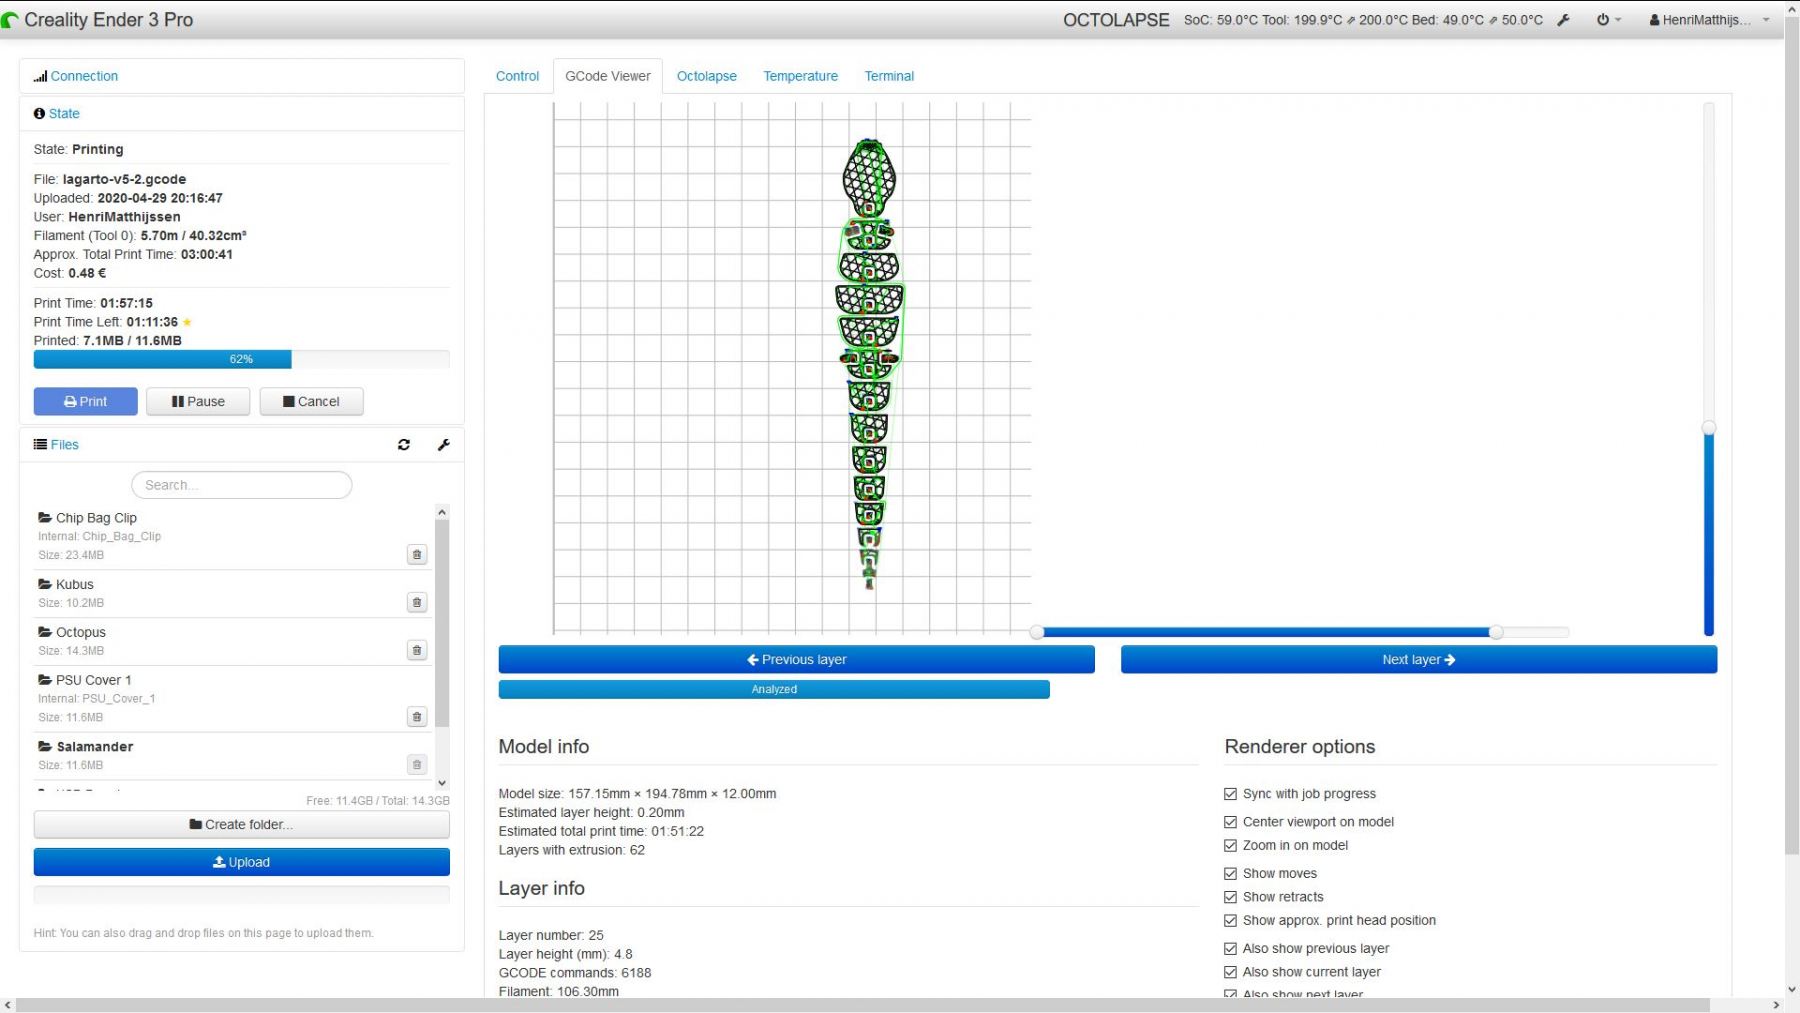
Task: Focus the file Search input field
Action: point(241,485)
